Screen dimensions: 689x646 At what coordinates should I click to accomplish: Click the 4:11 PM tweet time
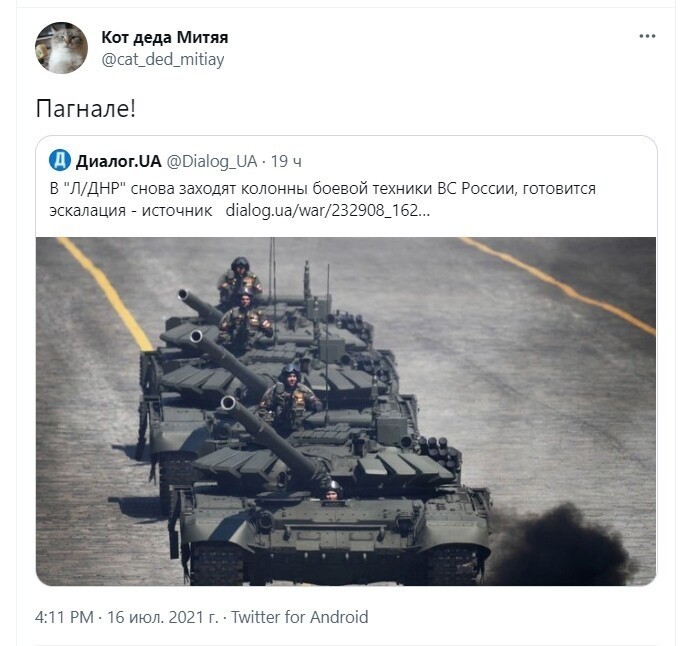coord(64,617)
